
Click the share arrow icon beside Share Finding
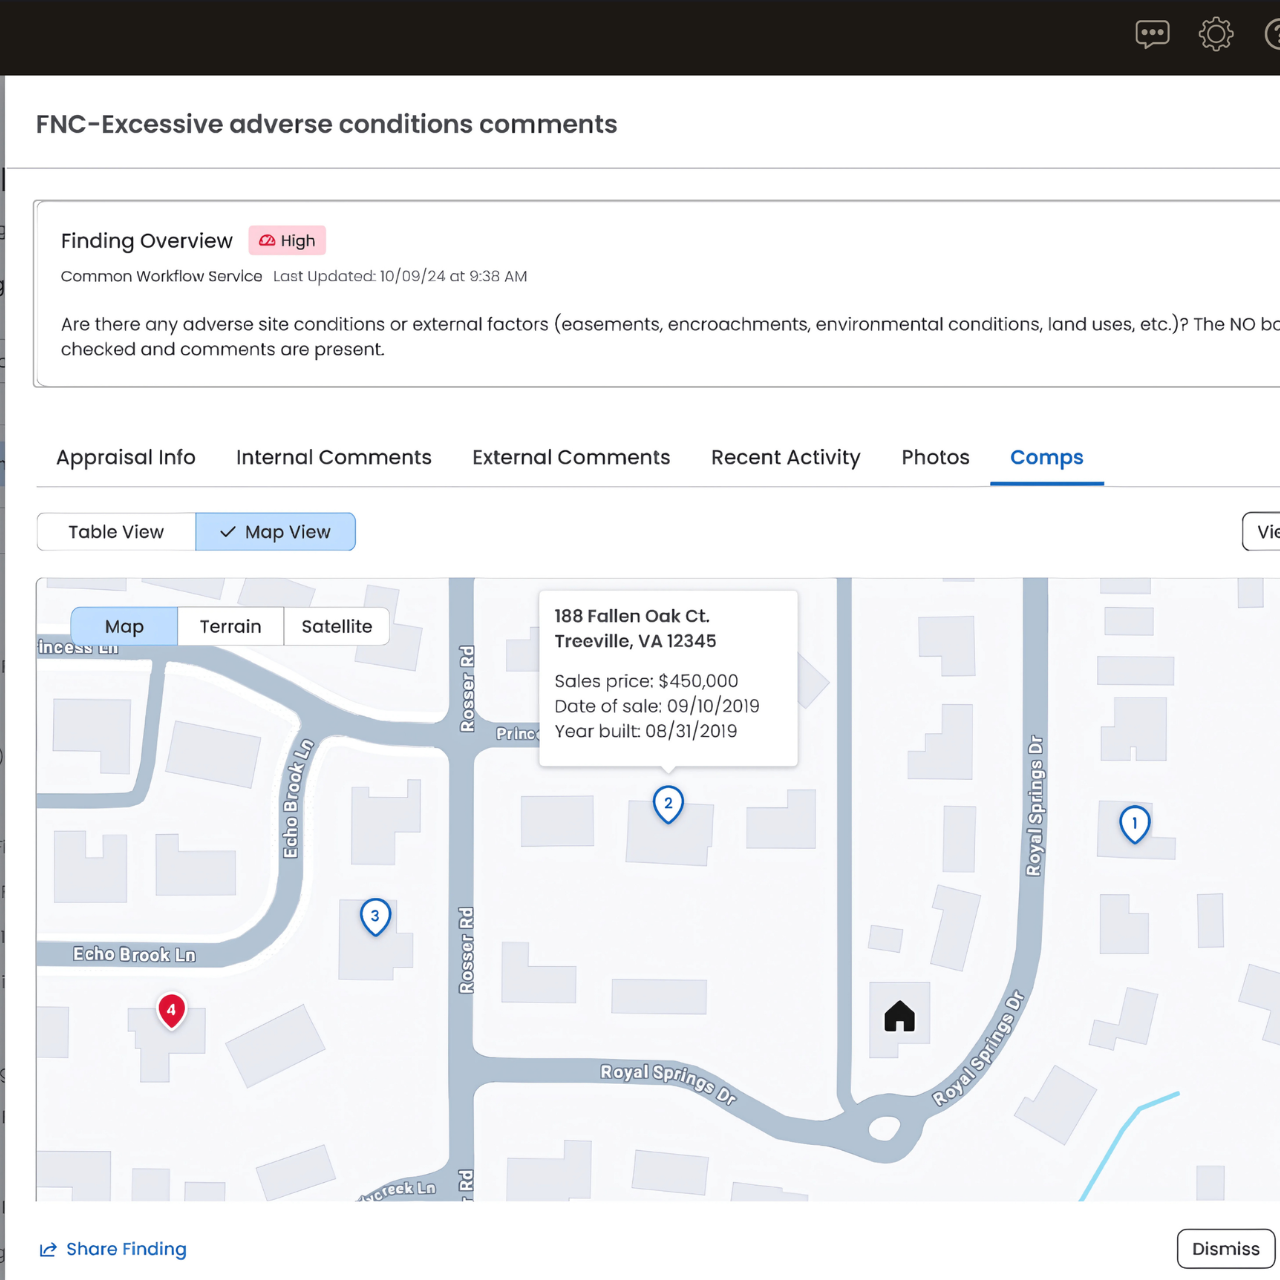coord(47,1249)
